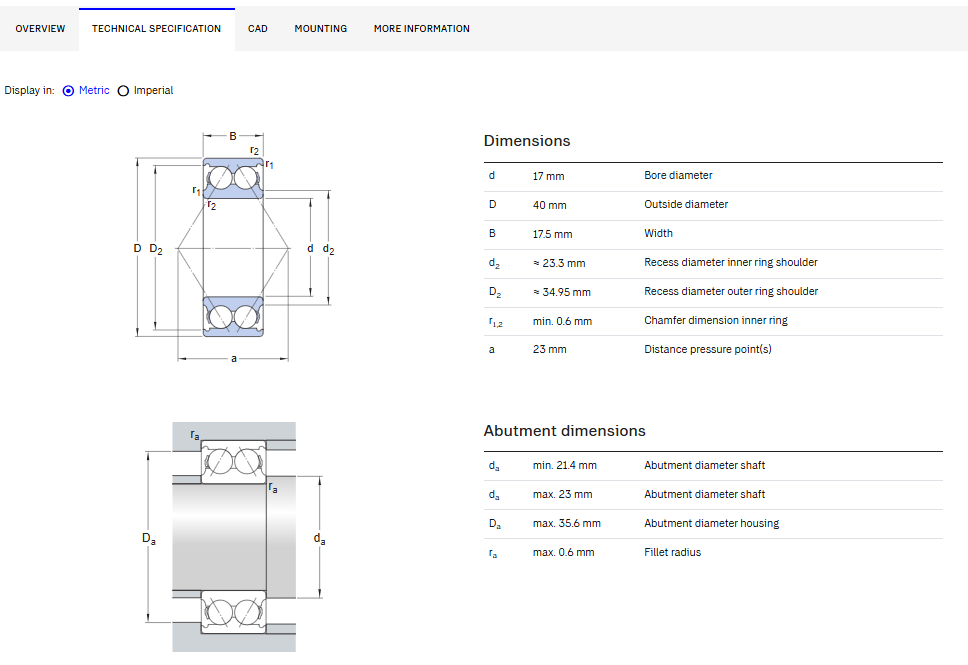
Task: Click the value max. 35.6 mm
Action: pyautogui.click(x=567, y=524)
